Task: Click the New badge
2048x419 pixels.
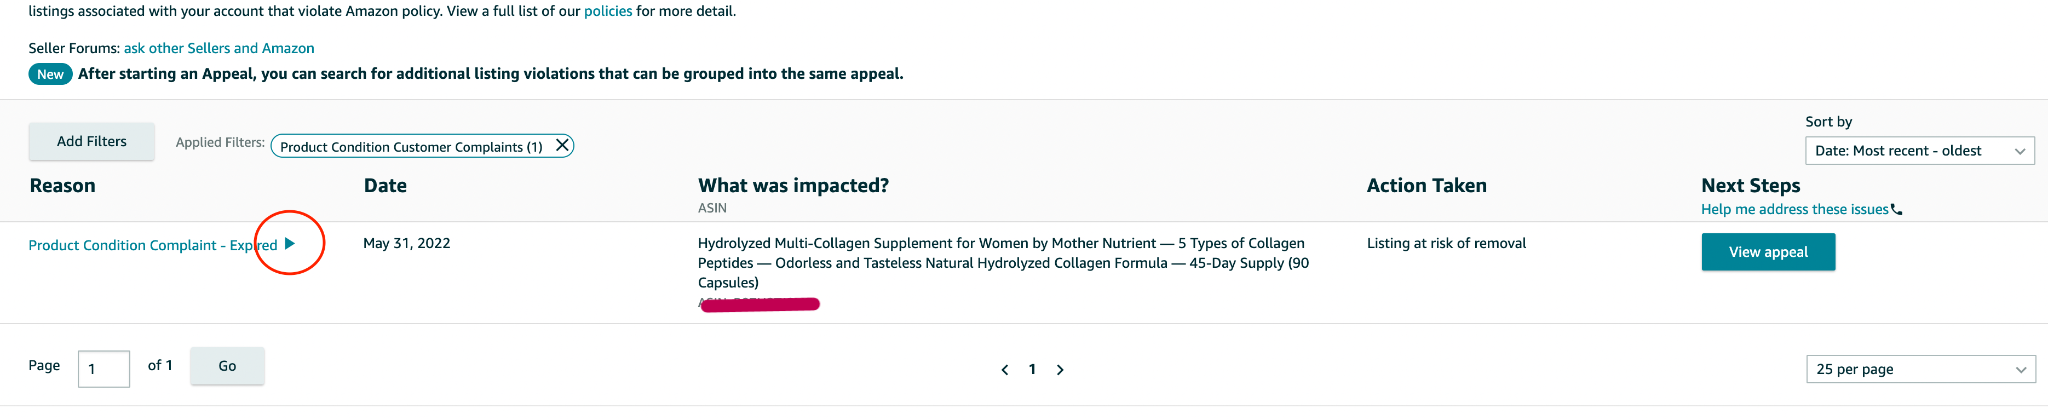Action: [50, 74]
